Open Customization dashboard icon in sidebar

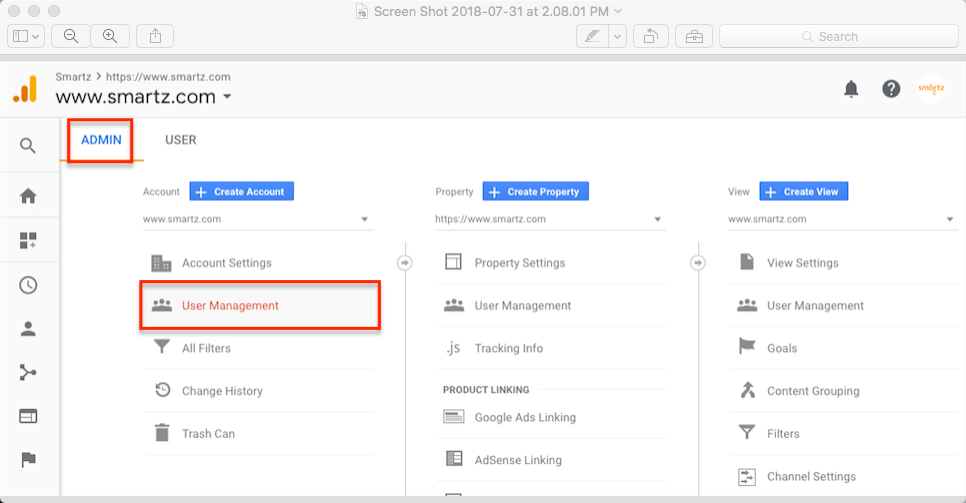[x=28, y=240]
